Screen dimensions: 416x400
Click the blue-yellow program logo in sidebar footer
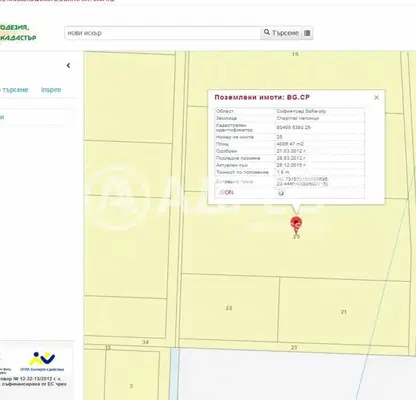click(42, 362)
